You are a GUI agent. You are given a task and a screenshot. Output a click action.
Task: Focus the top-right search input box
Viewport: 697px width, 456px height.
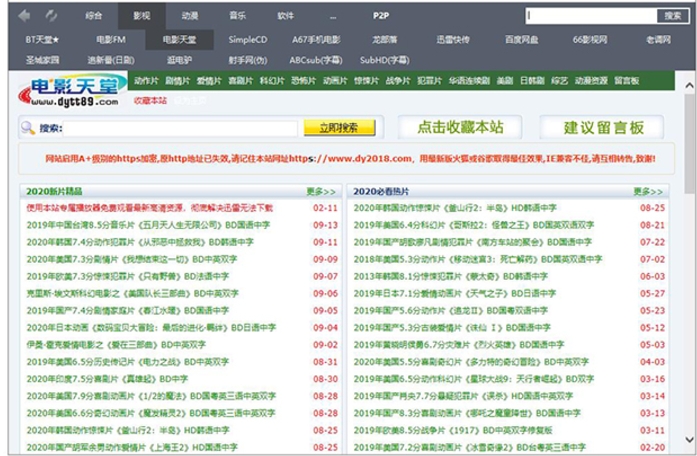click(591, 16)
